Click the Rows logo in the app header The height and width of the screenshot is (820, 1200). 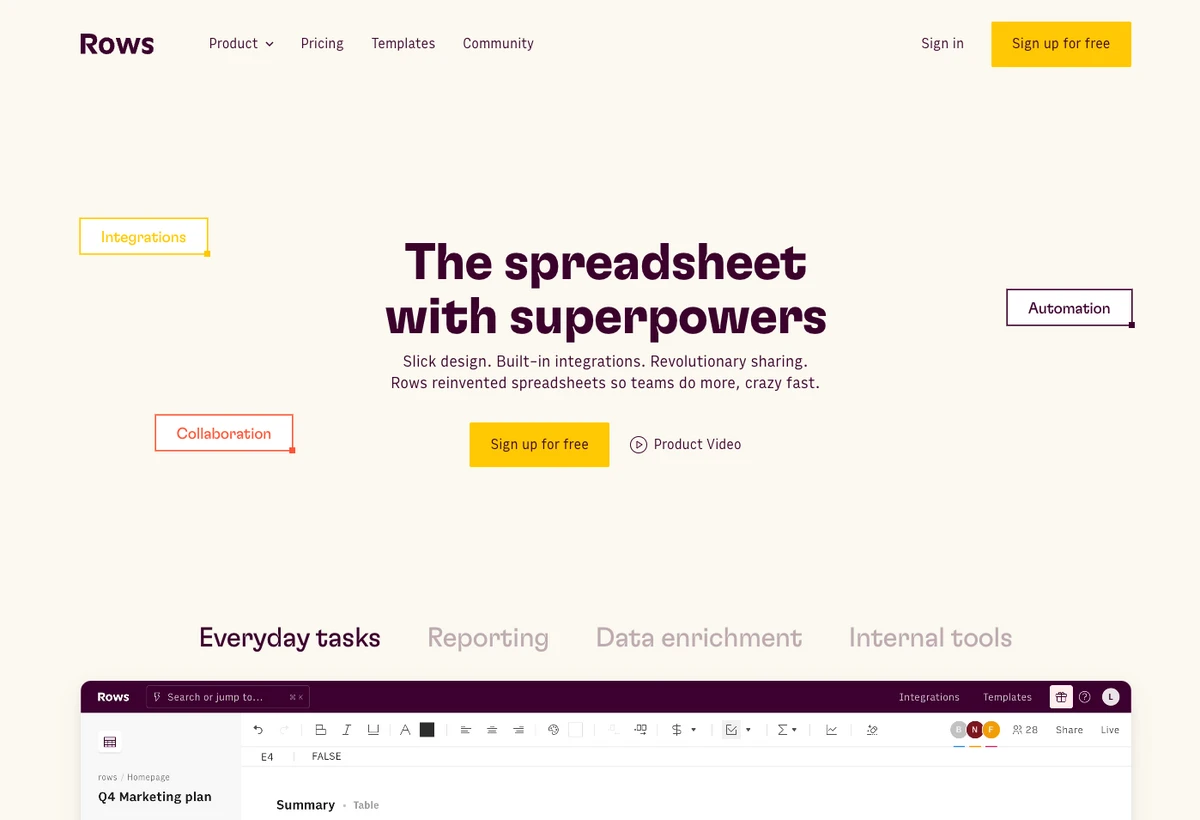pyautogui.click(x=113, y=697)
